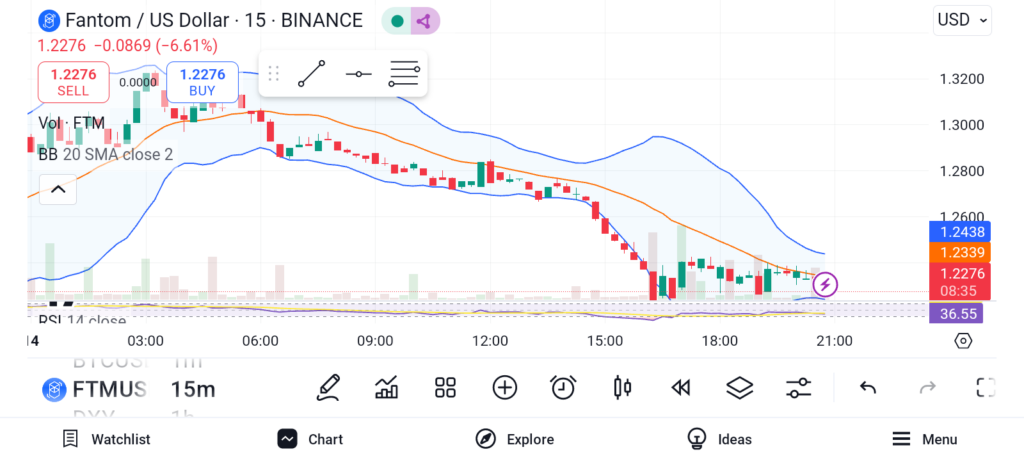Tap the BUY 1.2276 button
The height and width of the screenshot is (461, 1024).
(x=202, y=81)
